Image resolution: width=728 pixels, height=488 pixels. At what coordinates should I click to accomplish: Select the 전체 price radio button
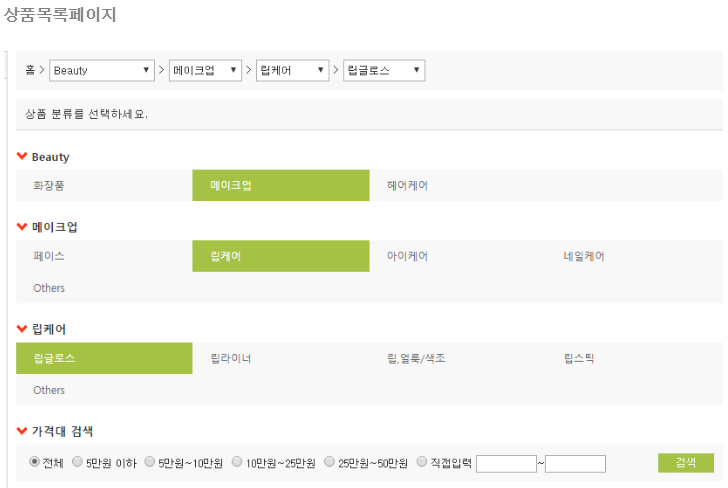click(35, 462)
